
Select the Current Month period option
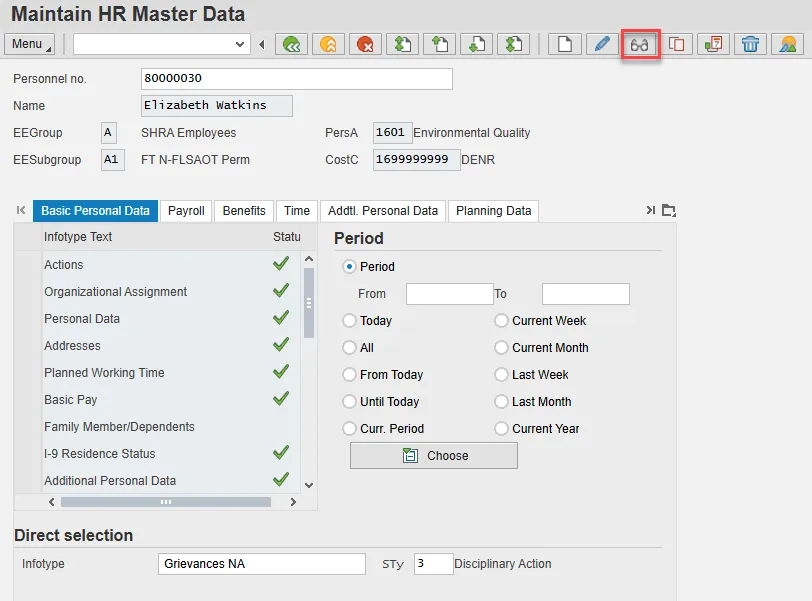501,348
